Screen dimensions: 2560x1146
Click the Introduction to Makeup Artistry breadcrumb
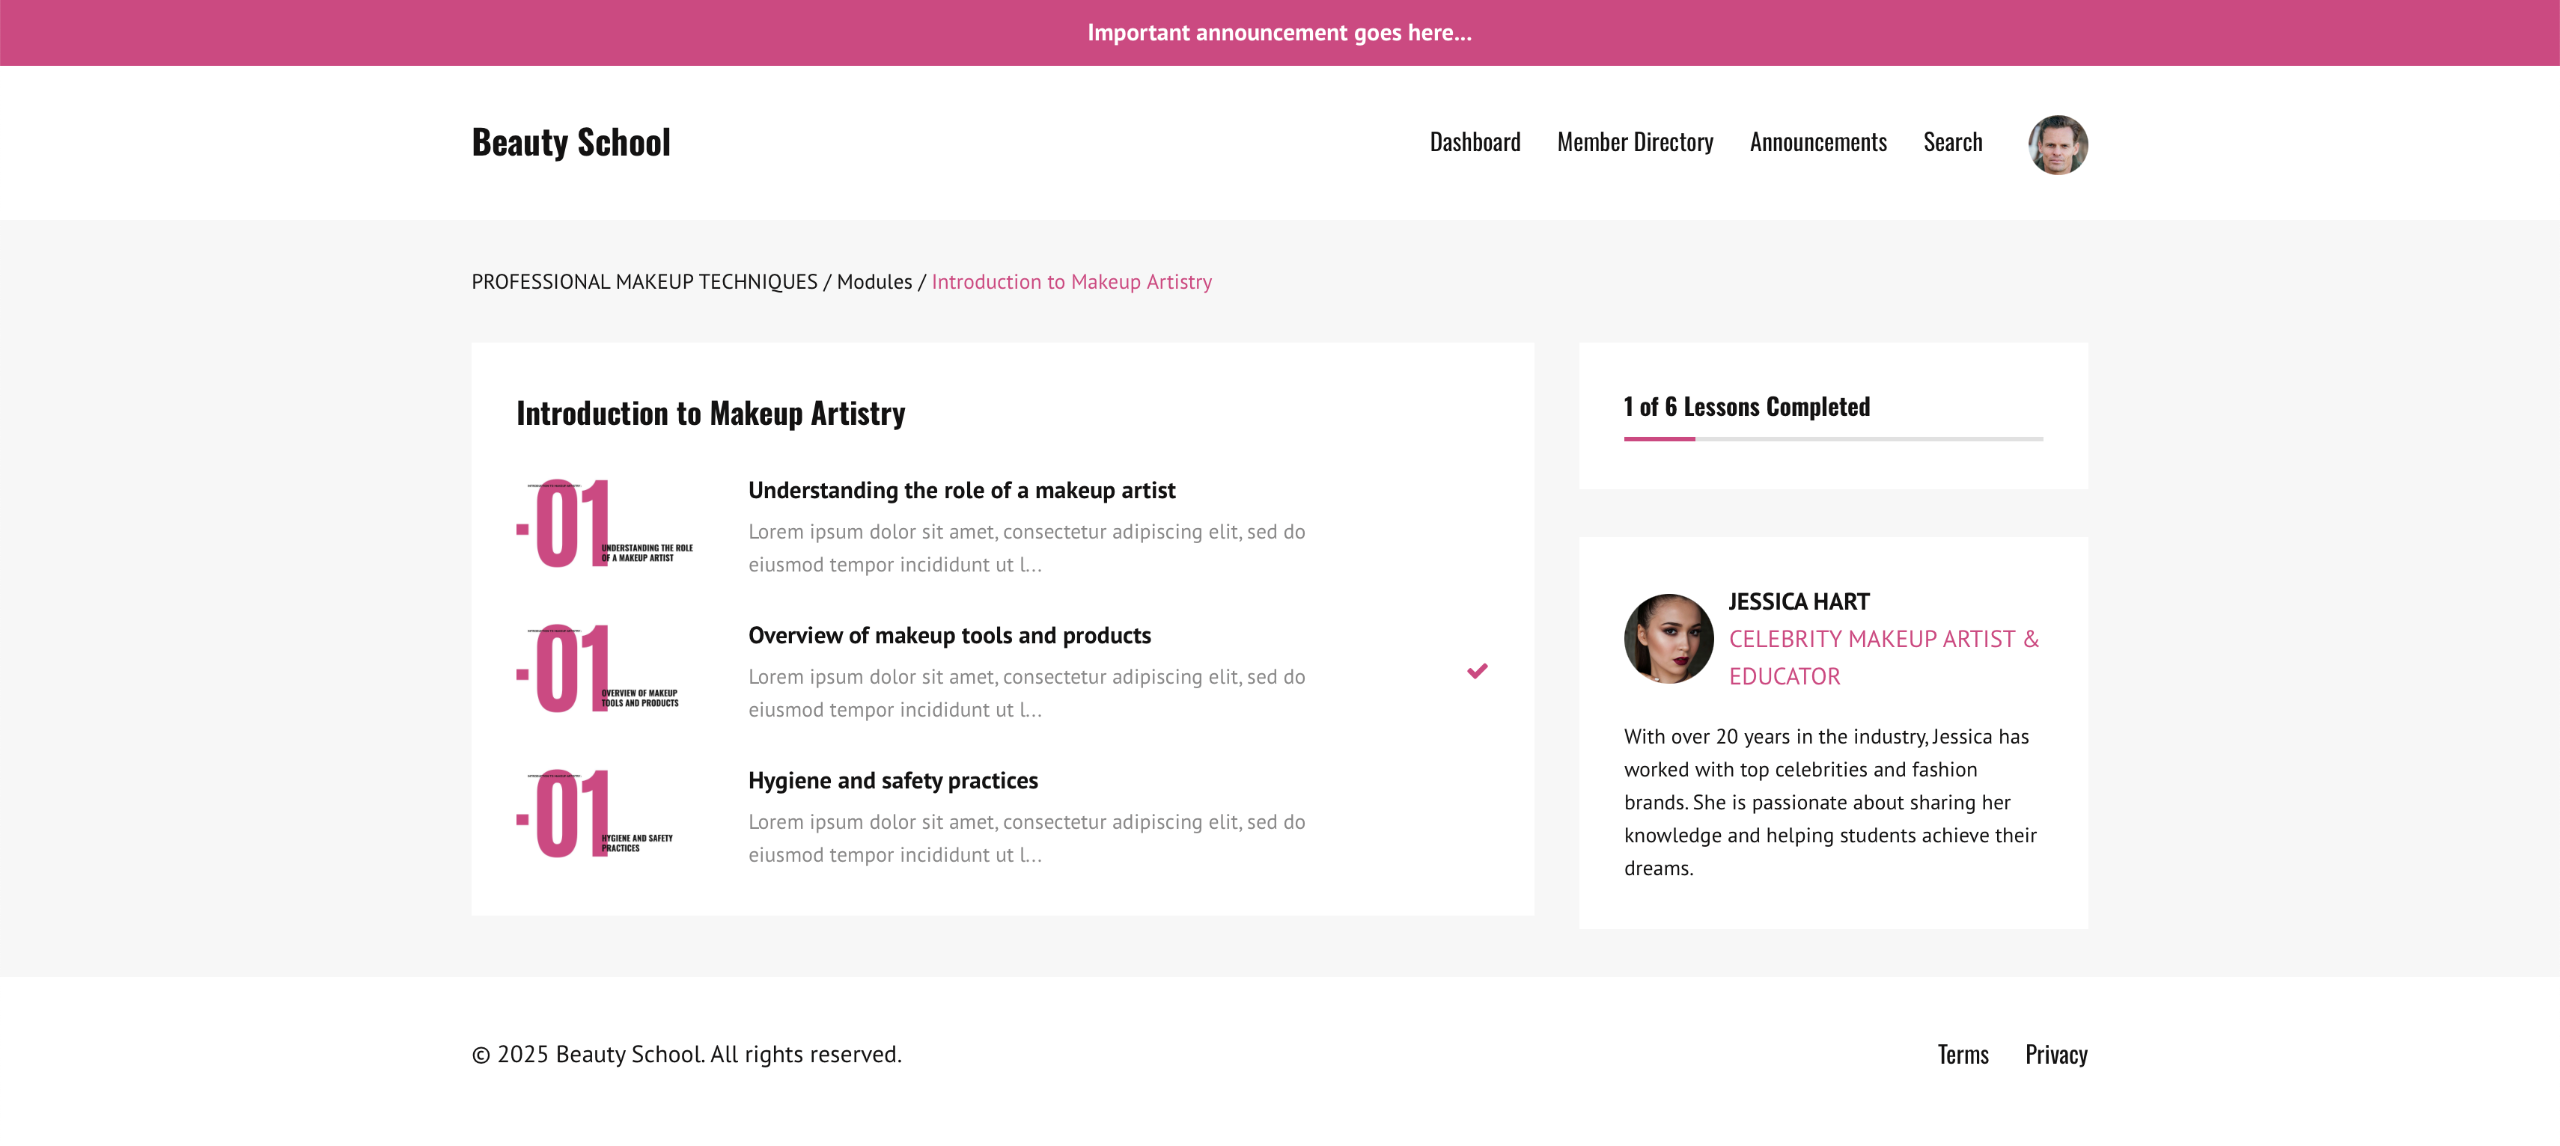click(1071, 282)
